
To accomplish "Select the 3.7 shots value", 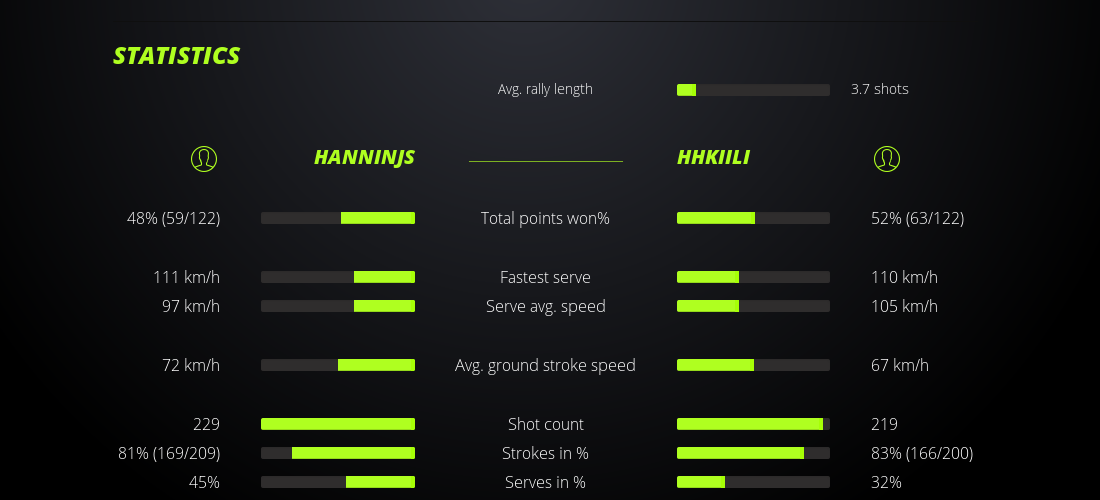I will [879, 89].
